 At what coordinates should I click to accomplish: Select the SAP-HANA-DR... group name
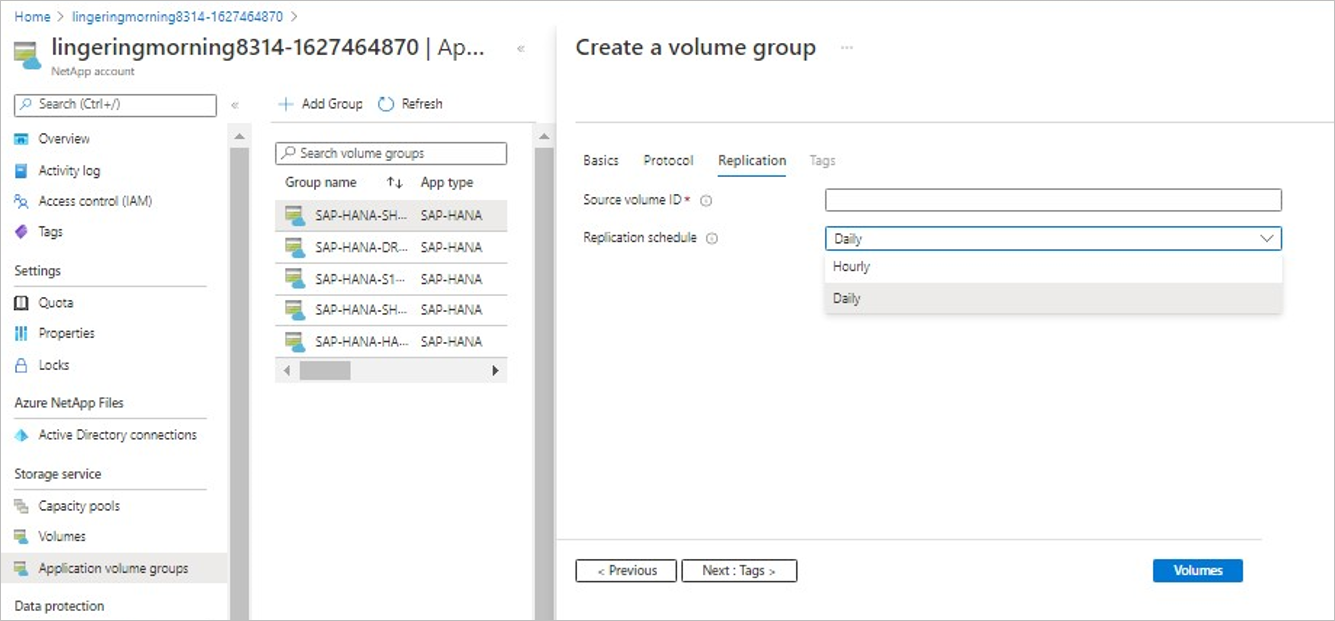pyautogui.click(x=362, y=247)
